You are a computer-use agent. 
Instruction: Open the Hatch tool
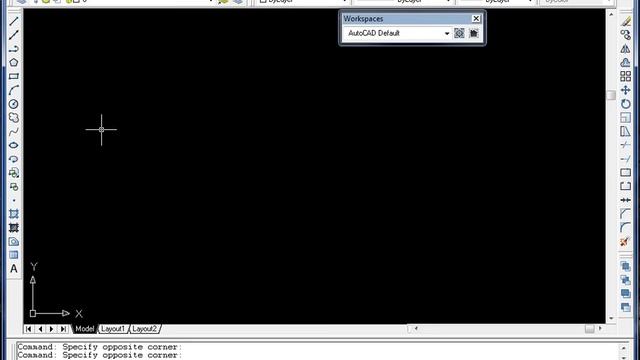coord(13,214)
